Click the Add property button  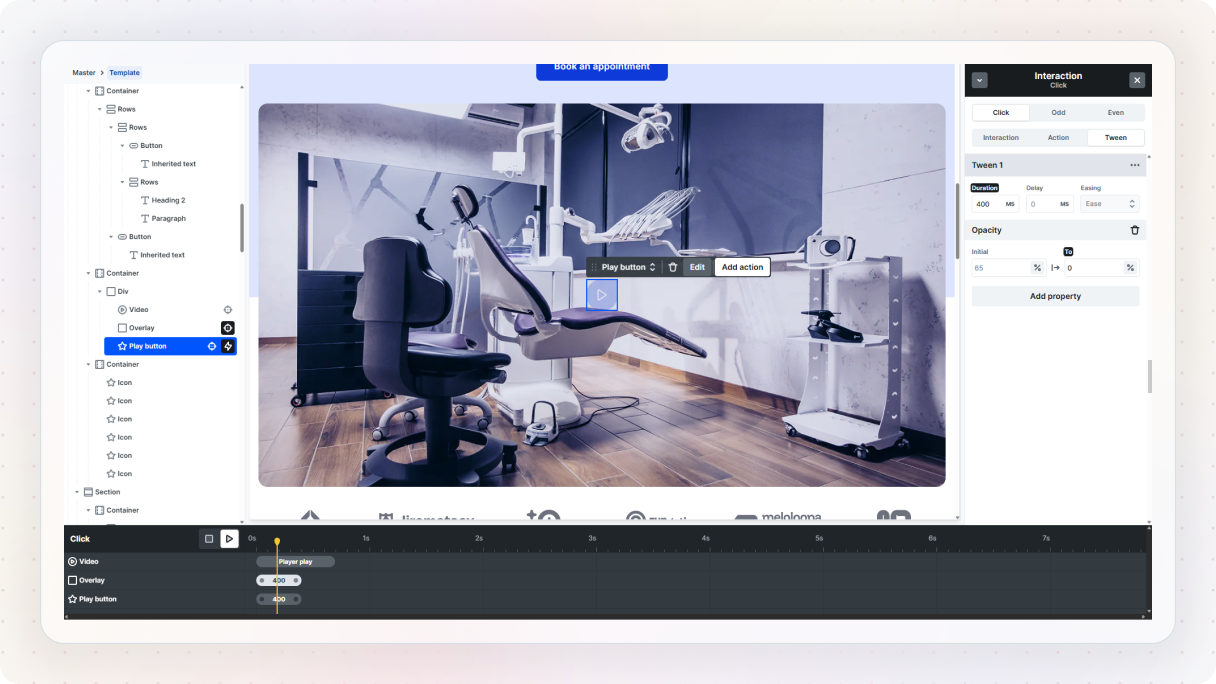point(1055,296)
